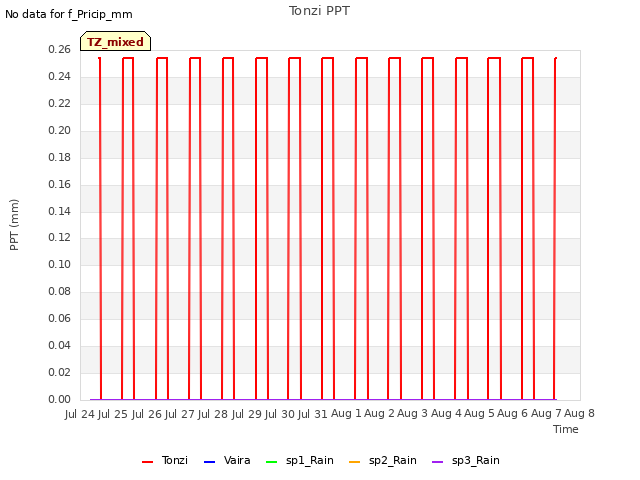Click the red Tonzi legend color swatch

coord(147,462)
